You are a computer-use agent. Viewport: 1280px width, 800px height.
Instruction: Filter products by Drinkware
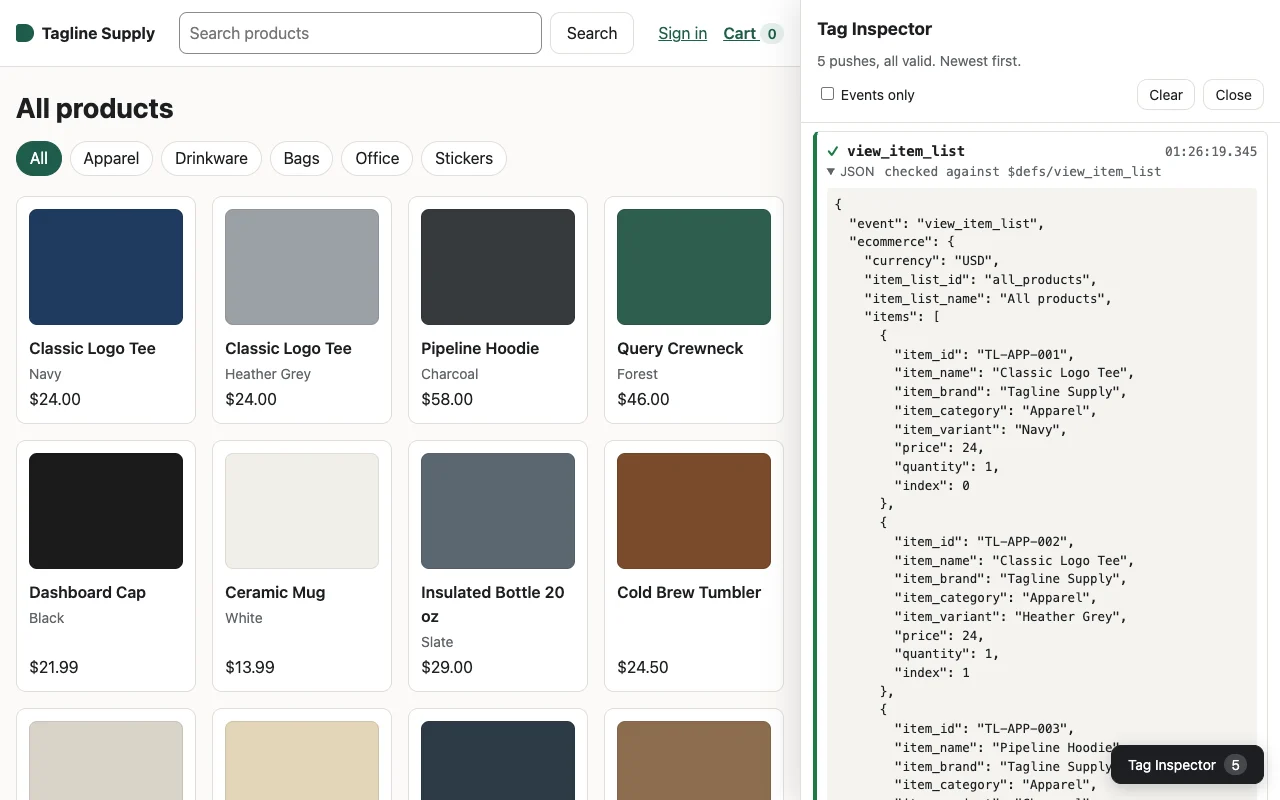[x=211, y=158]
